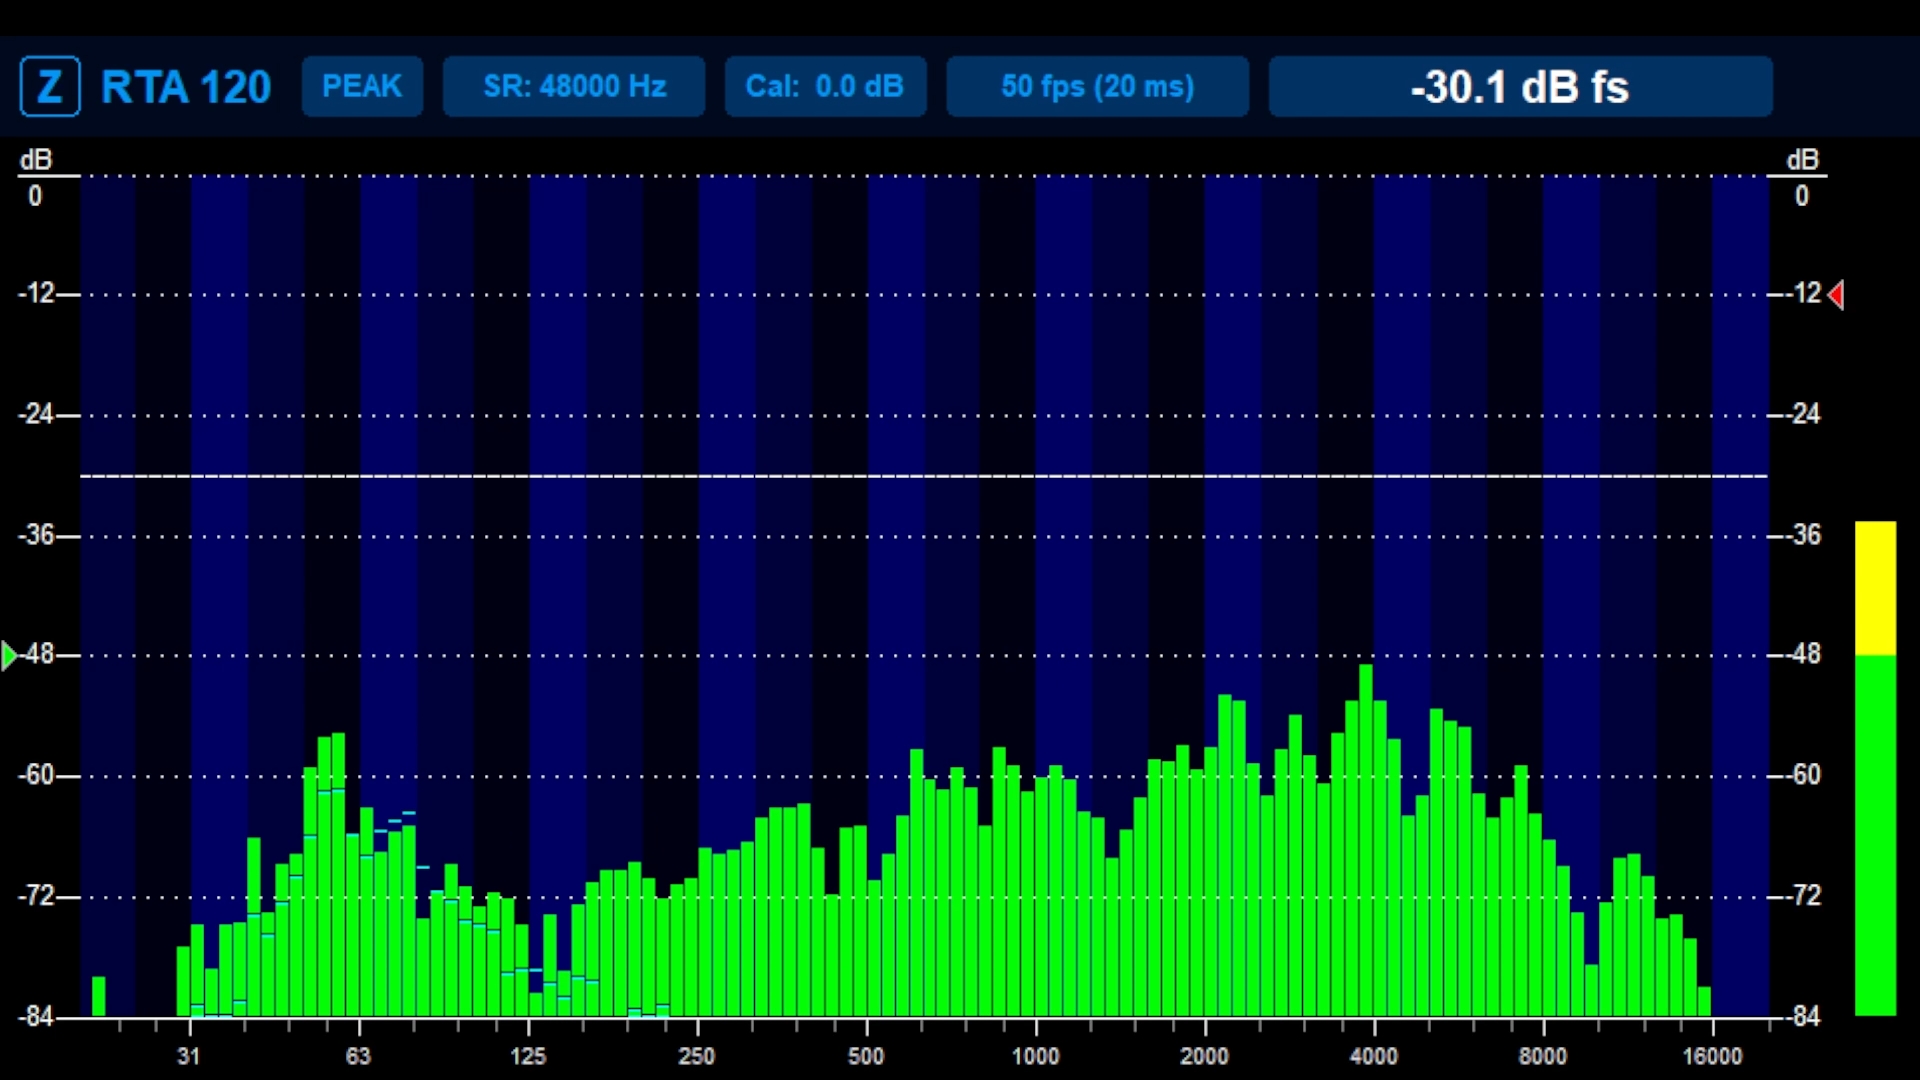
Task: Click the green section of the level meter
Action: coord(1875,835)
